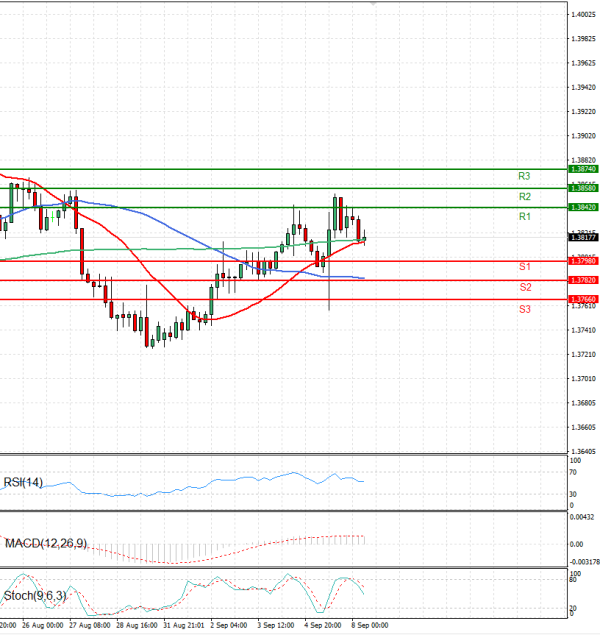Click the 8 Sep 00:00 time label
This screenshot has height=635, width=600.
[370, 626]
